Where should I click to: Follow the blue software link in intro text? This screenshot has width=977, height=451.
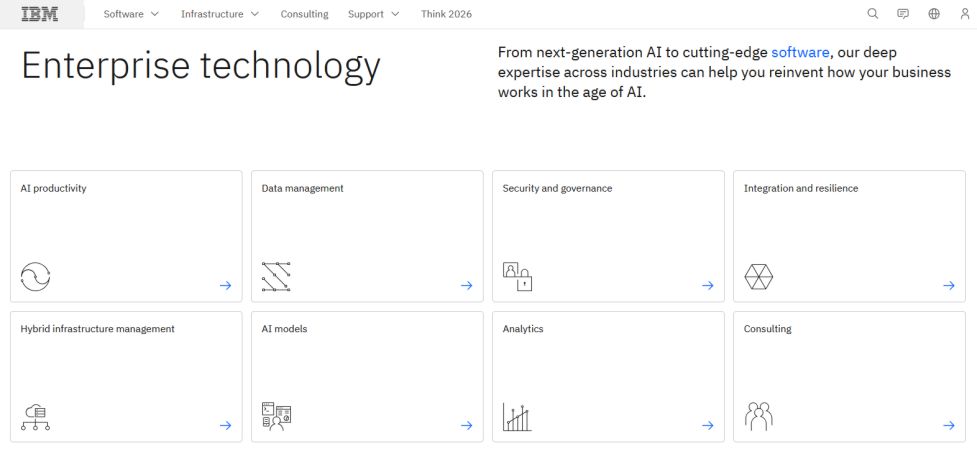point(800,52)
